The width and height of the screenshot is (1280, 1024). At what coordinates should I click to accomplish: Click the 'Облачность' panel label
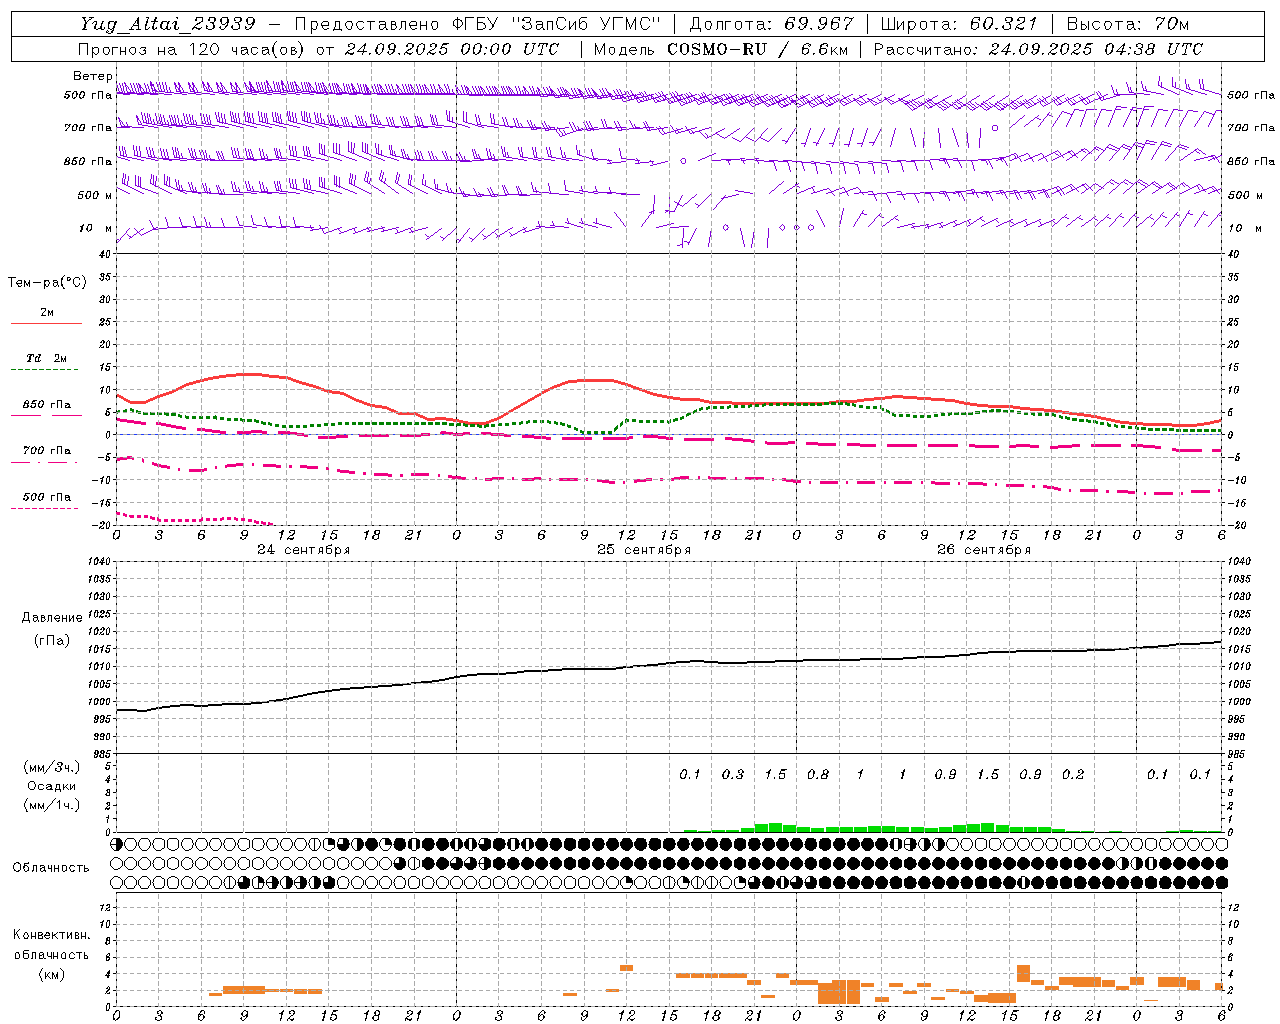(x=51, y=868)
